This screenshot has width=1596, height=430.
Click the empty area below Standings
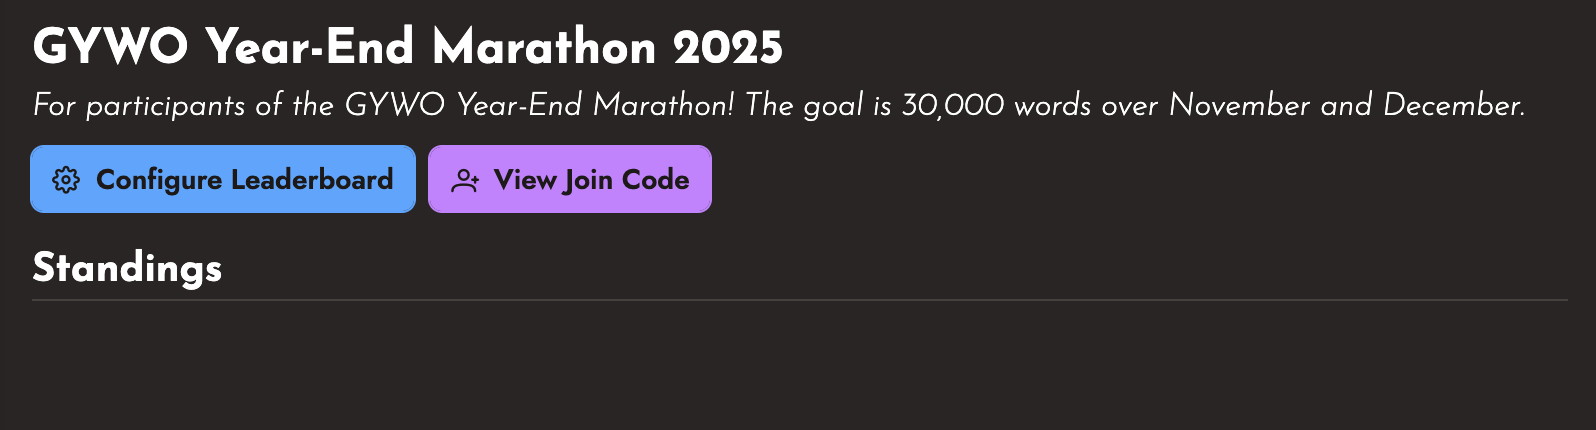(x=798, y=365)
